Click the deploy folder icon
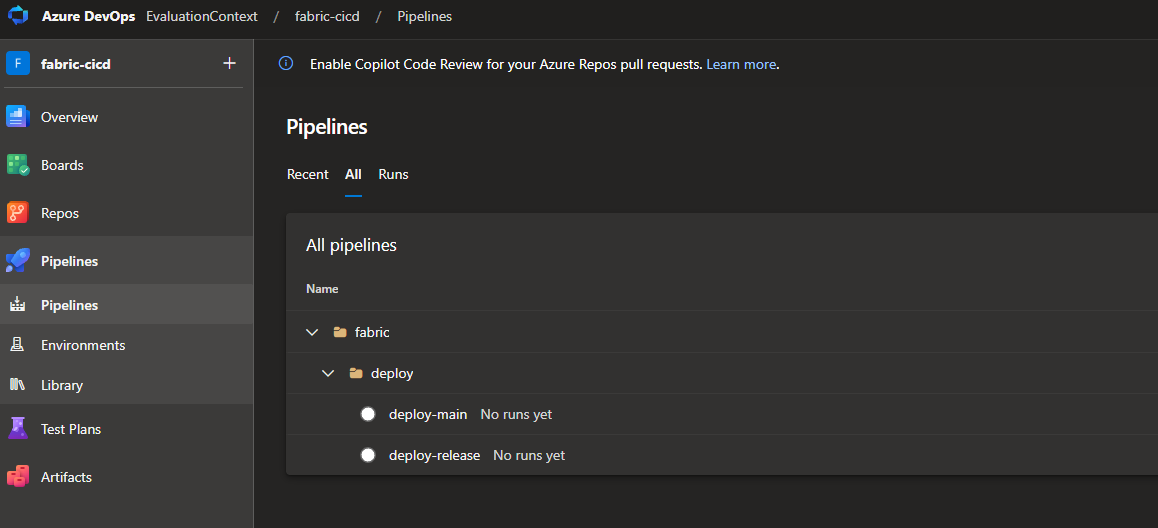The width and height of the screenshot is (1158, 528). pos(356,374)
